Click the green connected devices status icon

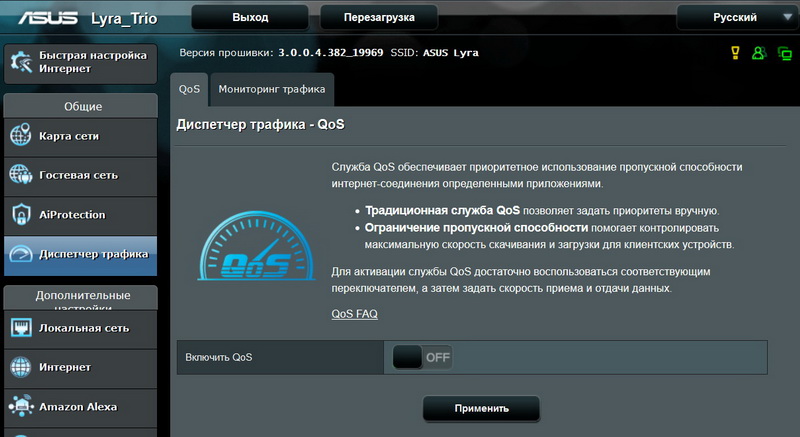coord(784,53)
